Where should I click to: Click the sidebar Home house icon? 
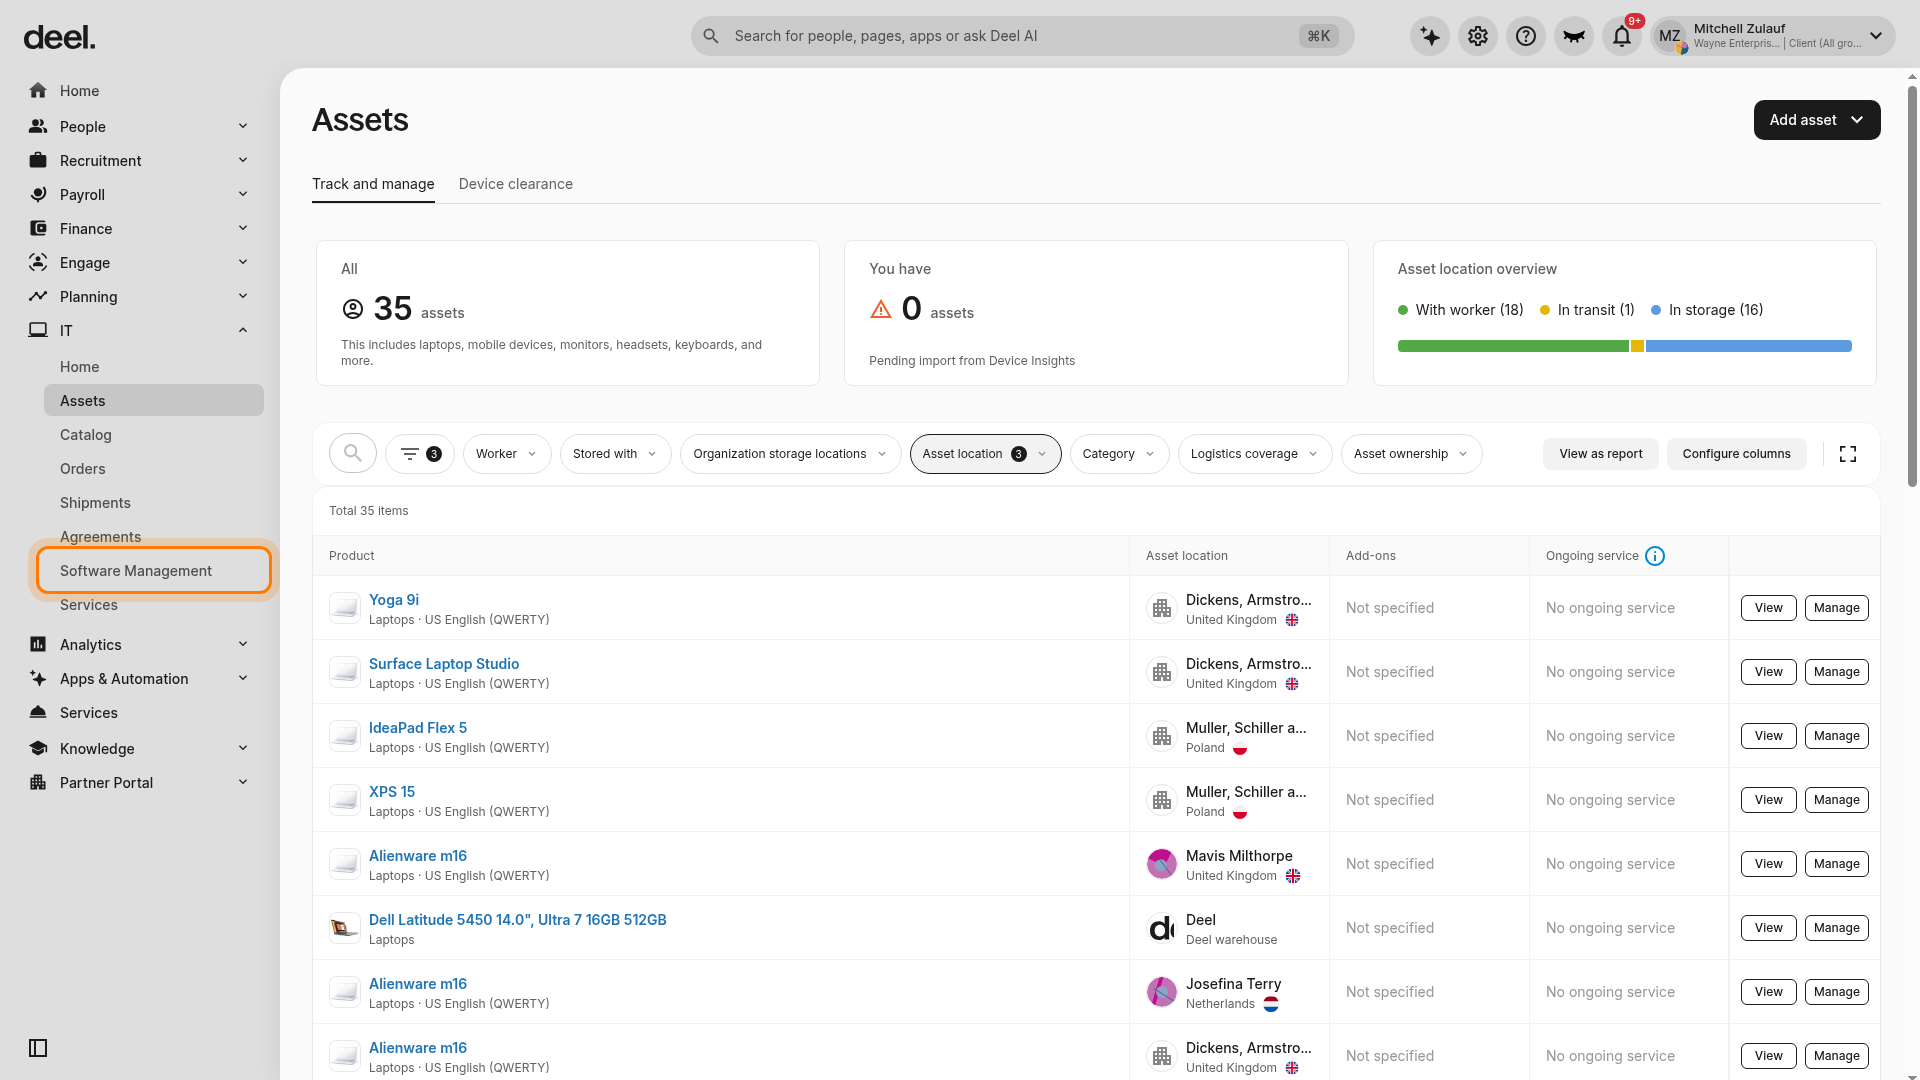(38, 91)
